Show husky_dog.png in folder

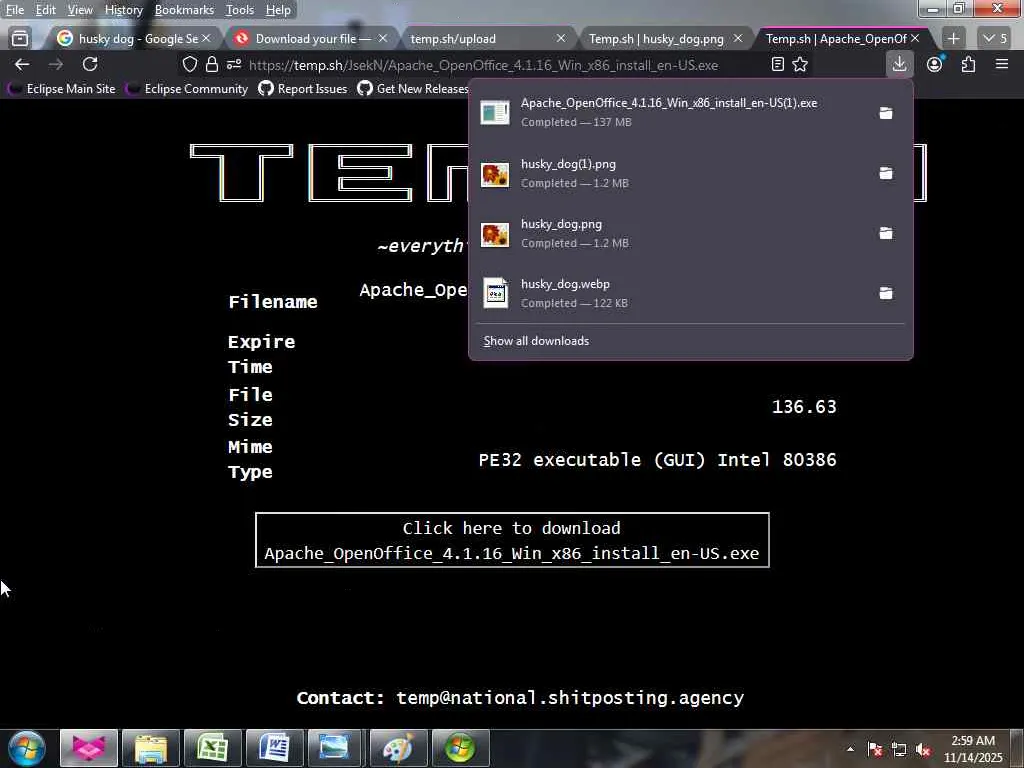click(886, 233)
